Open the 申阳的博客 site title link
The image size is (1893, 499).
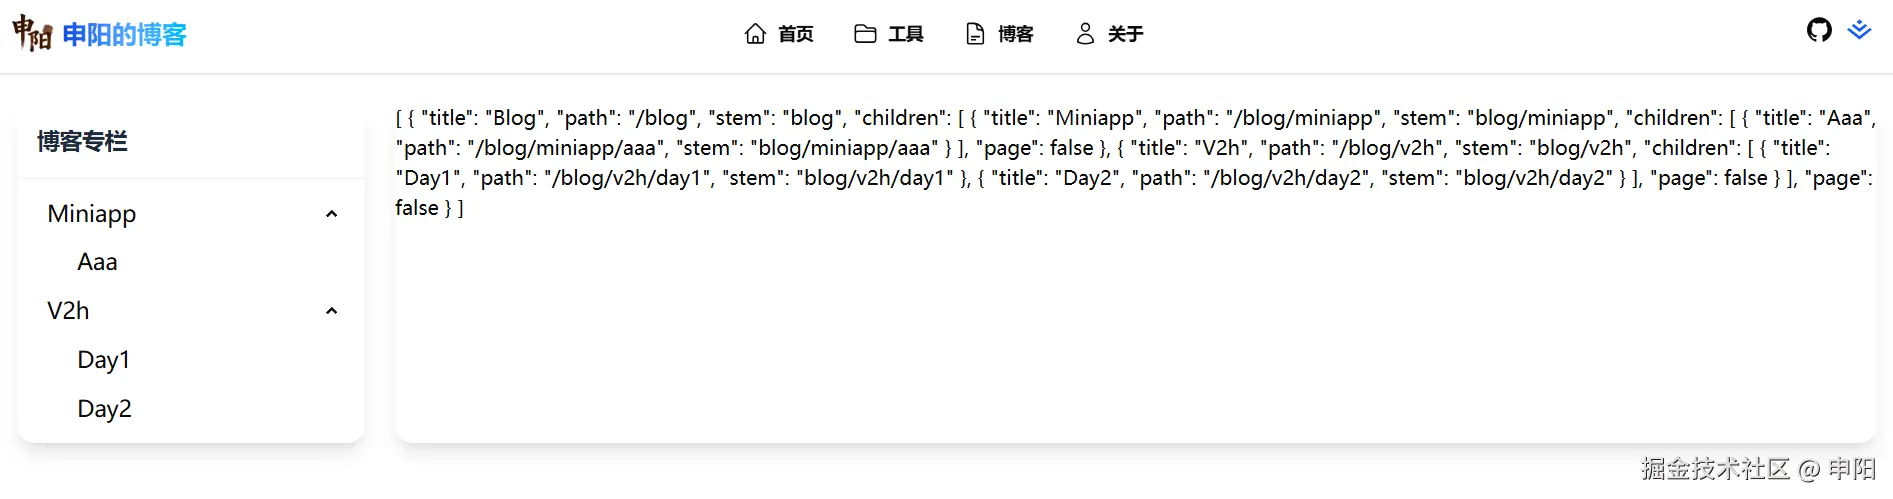click(124, 35)
